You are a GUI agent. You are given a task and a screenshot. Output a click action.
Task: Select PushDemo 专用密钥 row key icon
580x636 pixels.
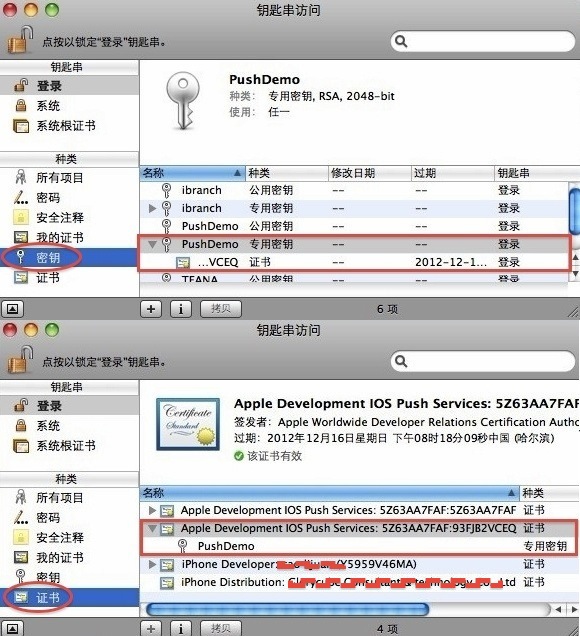coord(166,244)
